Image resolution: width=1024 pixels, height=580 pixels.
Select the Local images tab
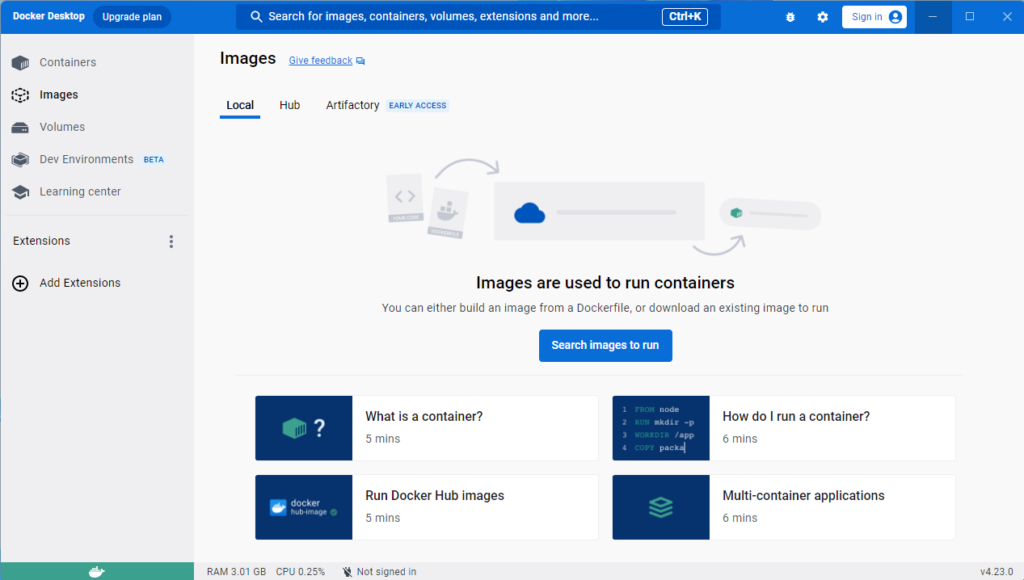click(240, 105)
